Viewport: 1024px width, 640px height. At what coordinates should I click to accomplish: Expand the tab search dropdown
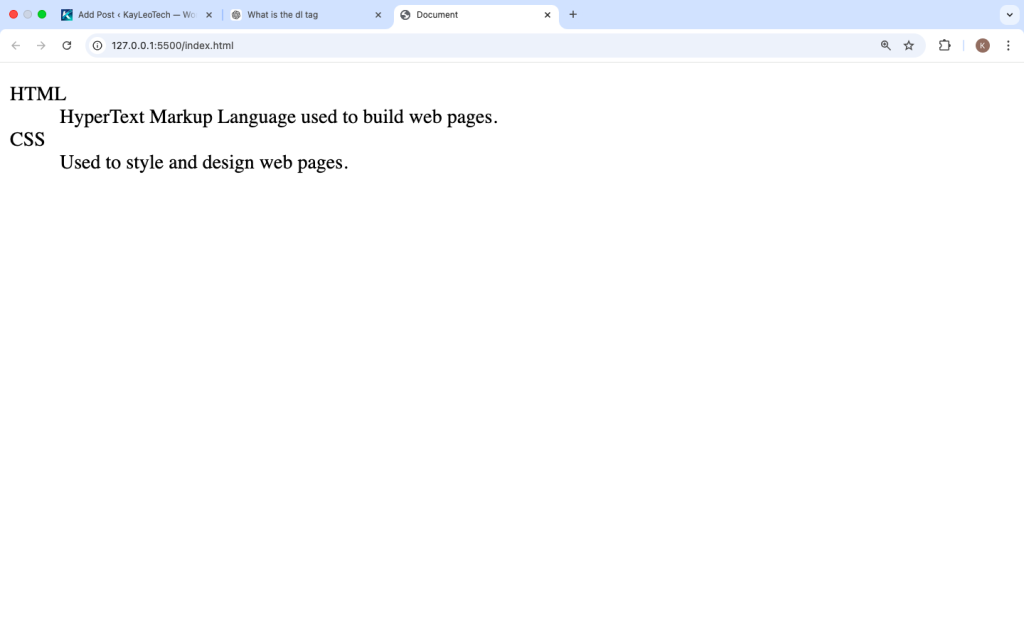[1008, 15]
